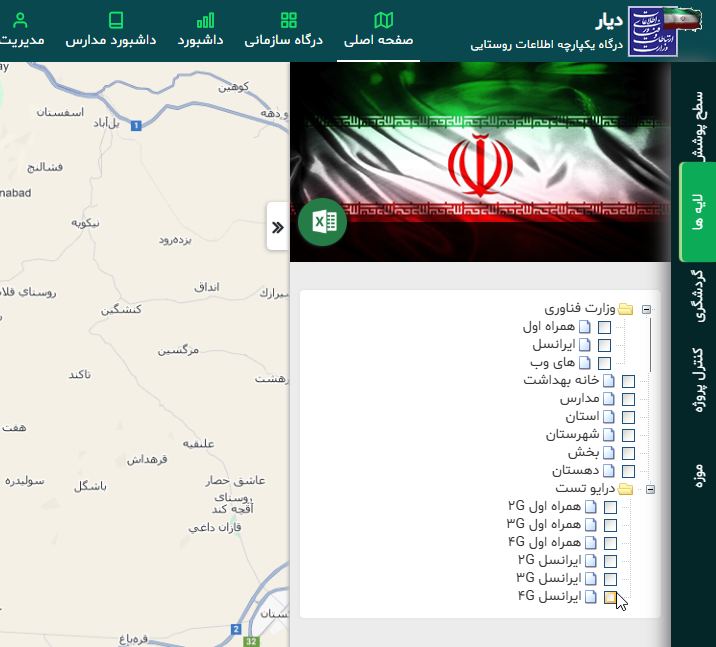The width and height of the screenshot is (716, 647).
Task: Click the ministry logo in the header
Action: (652, 32)
